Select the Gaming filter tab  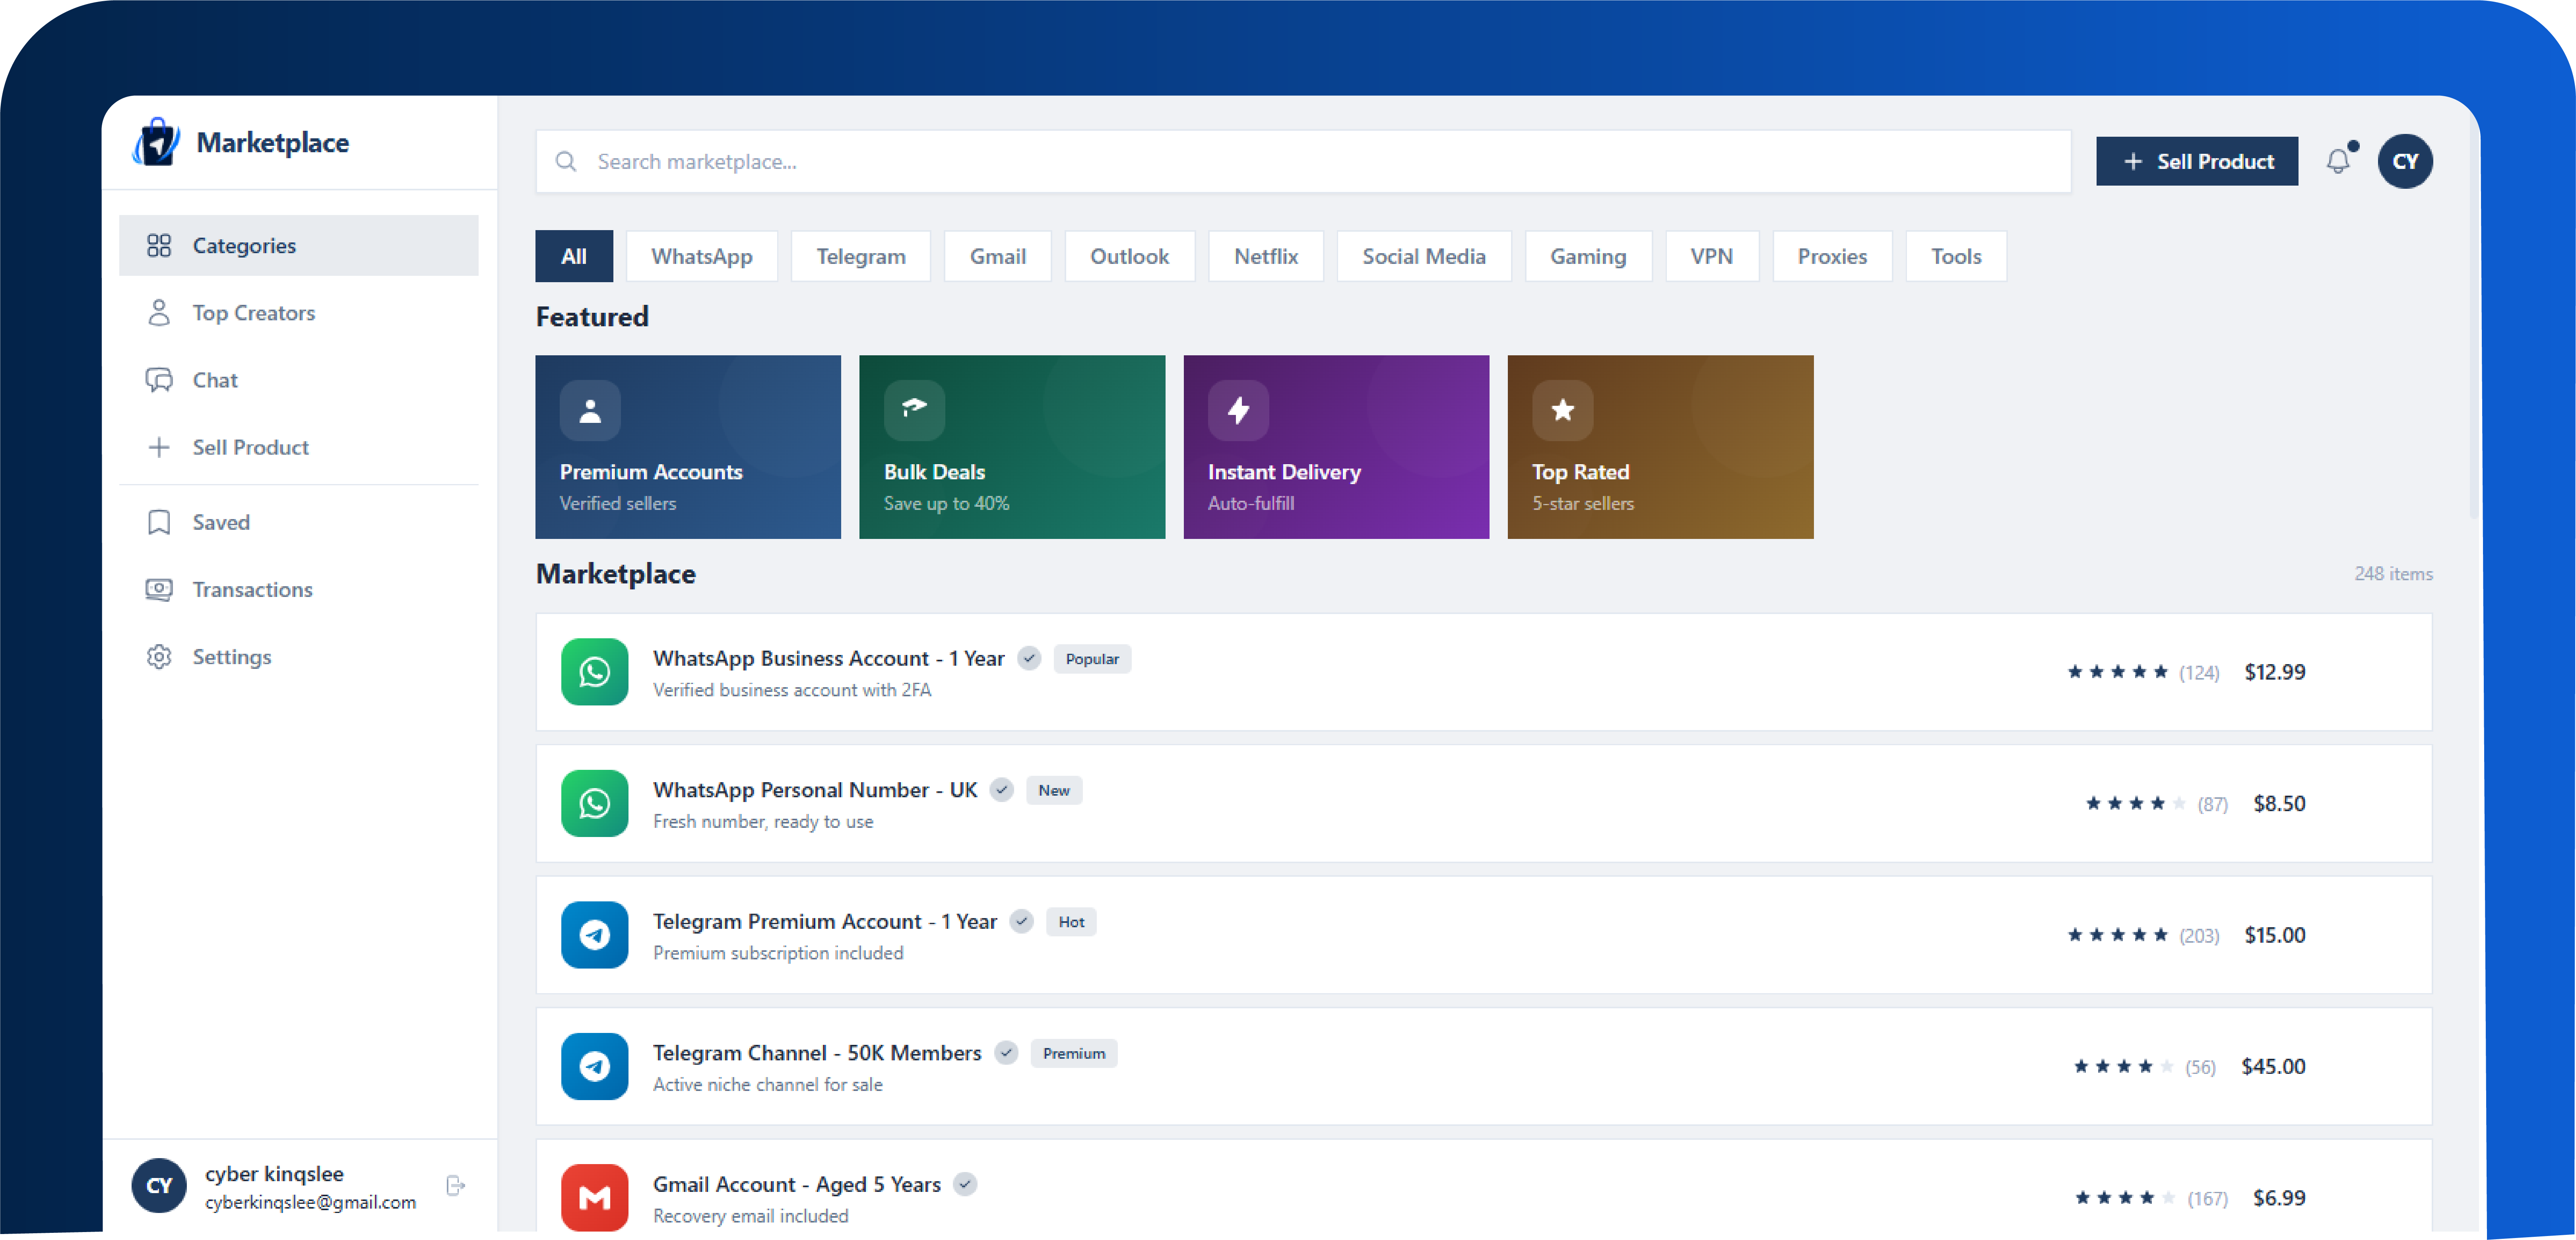click(1589, 256)
